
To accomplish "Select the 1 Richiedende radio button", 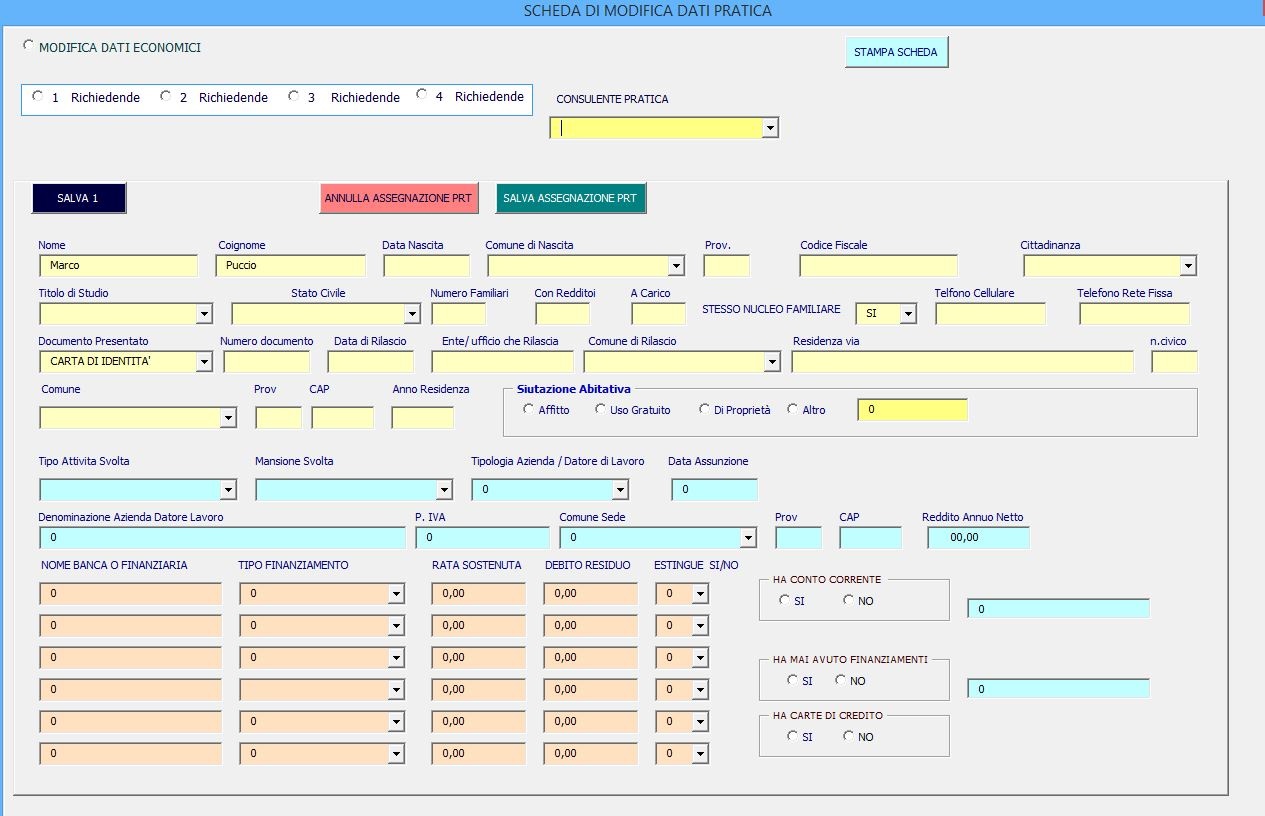I will pos(38,97).
